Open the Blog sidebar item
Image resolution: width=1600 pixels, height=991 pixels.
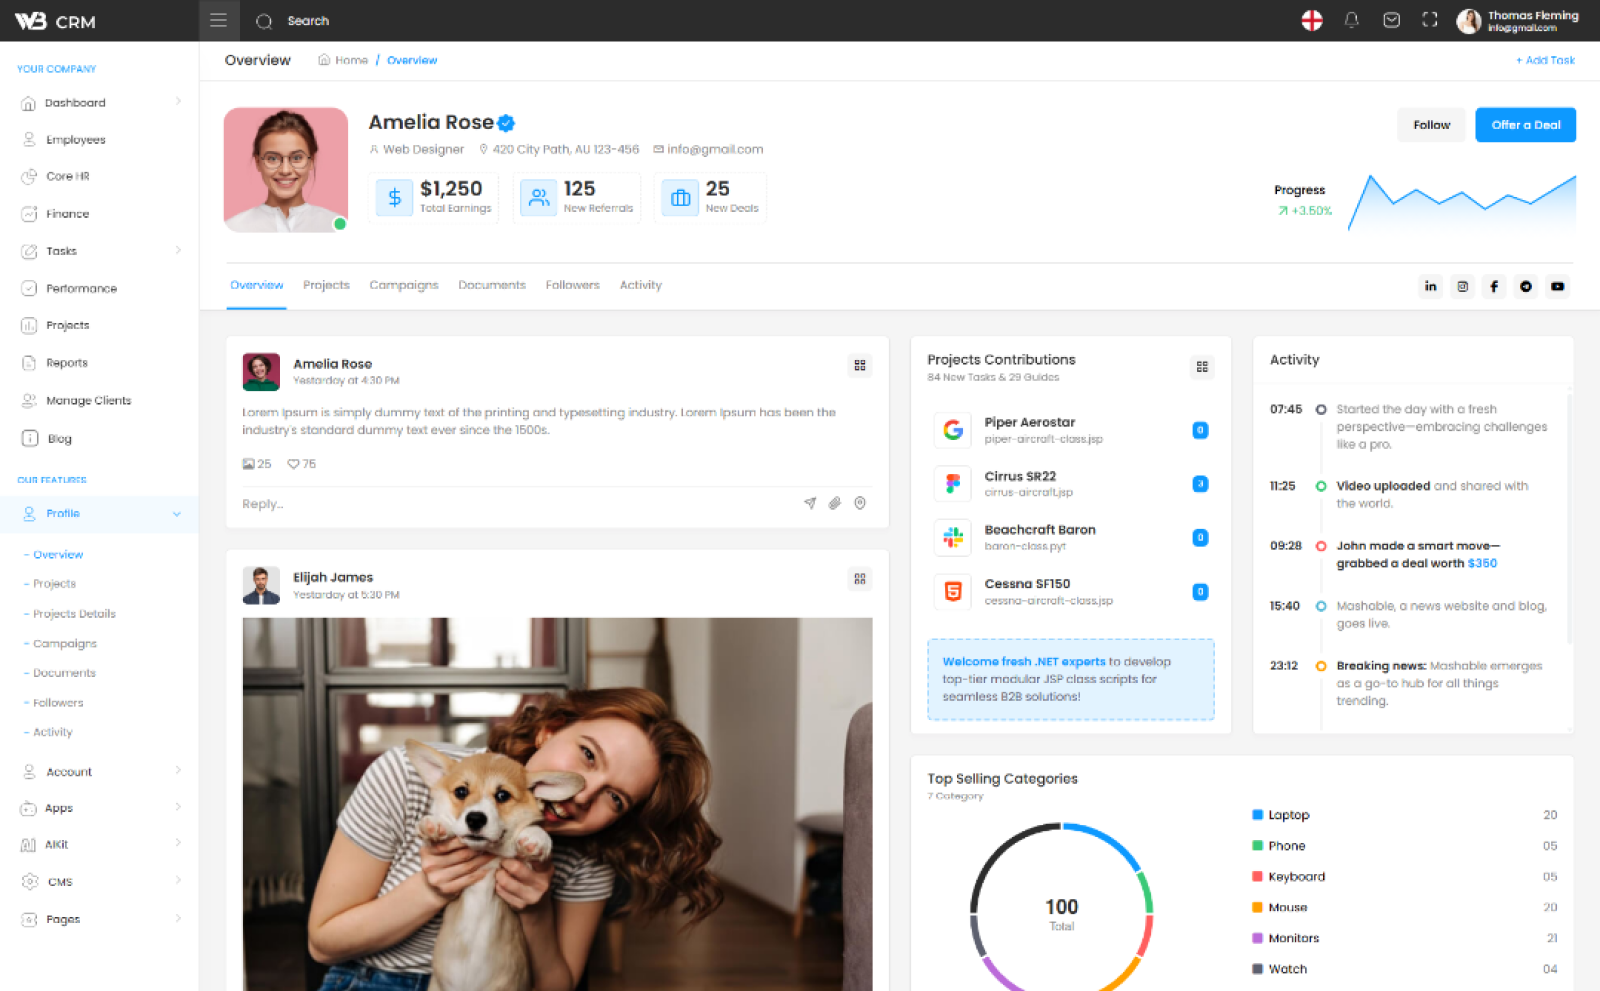click(99, 438)
